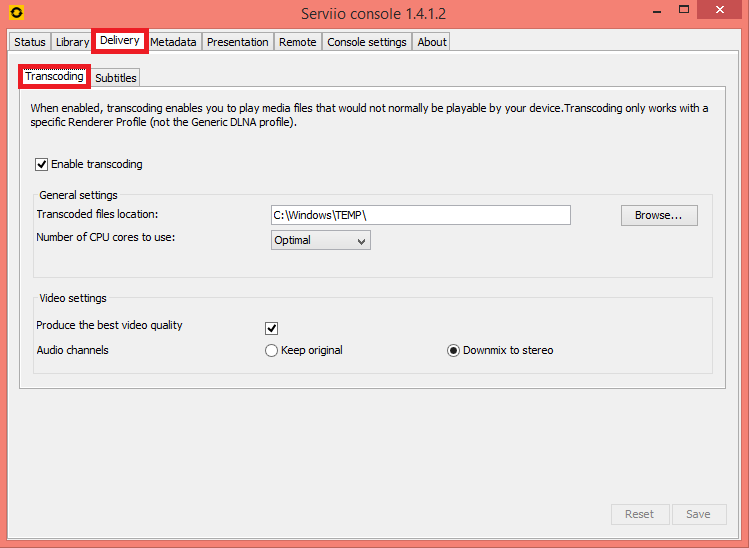Open the Console settings tab

coord(367,42)
